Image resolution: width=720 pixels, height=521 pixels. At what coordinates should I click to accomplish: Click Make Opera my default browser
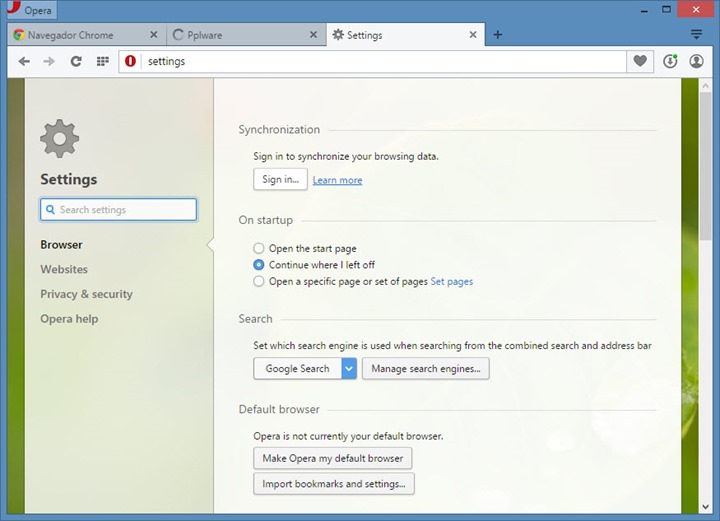(332, 458)
